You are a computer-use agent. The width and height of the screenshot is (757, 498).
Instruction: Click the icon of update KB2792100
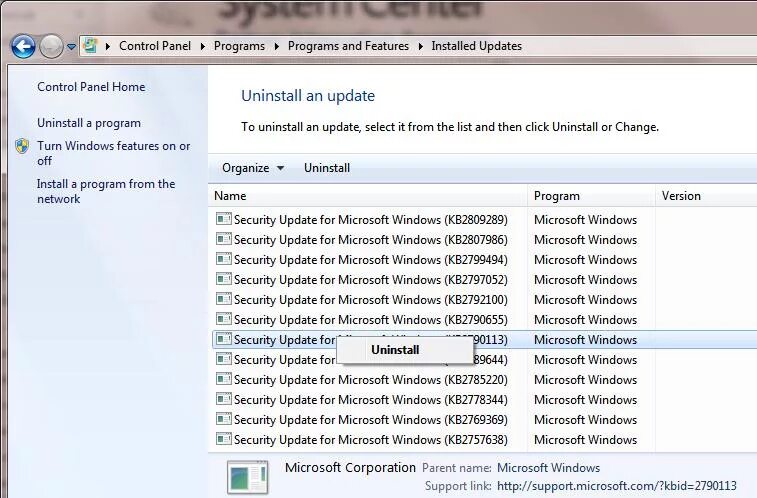(224, 299)
